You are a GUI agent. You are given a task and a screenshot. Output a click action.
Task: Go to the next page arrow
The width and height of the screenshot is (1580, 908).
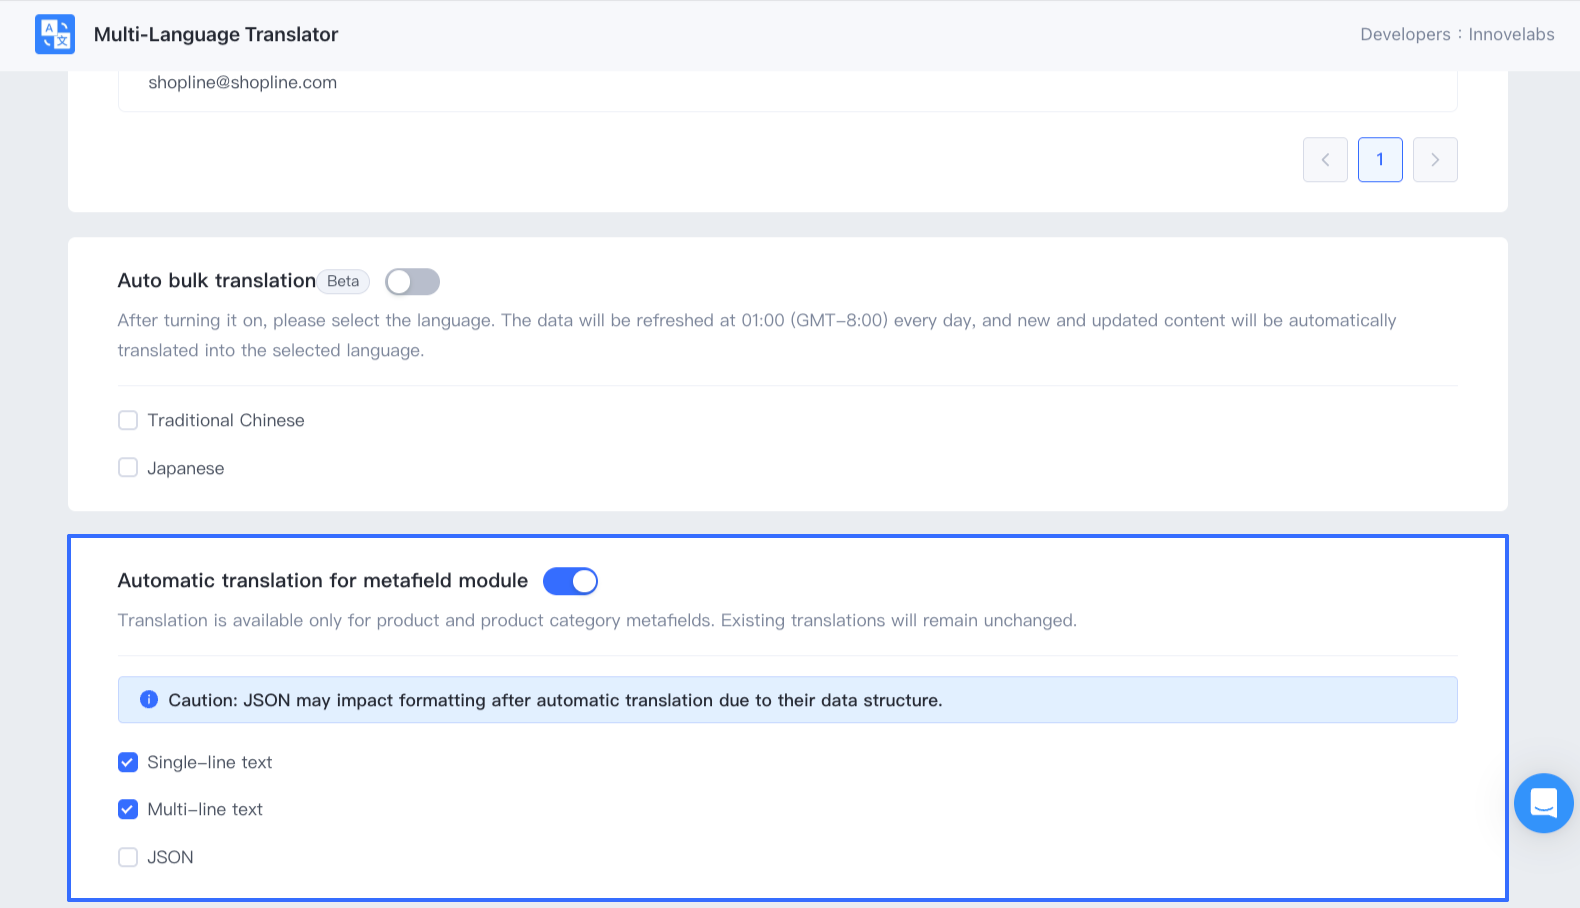click(1435, 160)
